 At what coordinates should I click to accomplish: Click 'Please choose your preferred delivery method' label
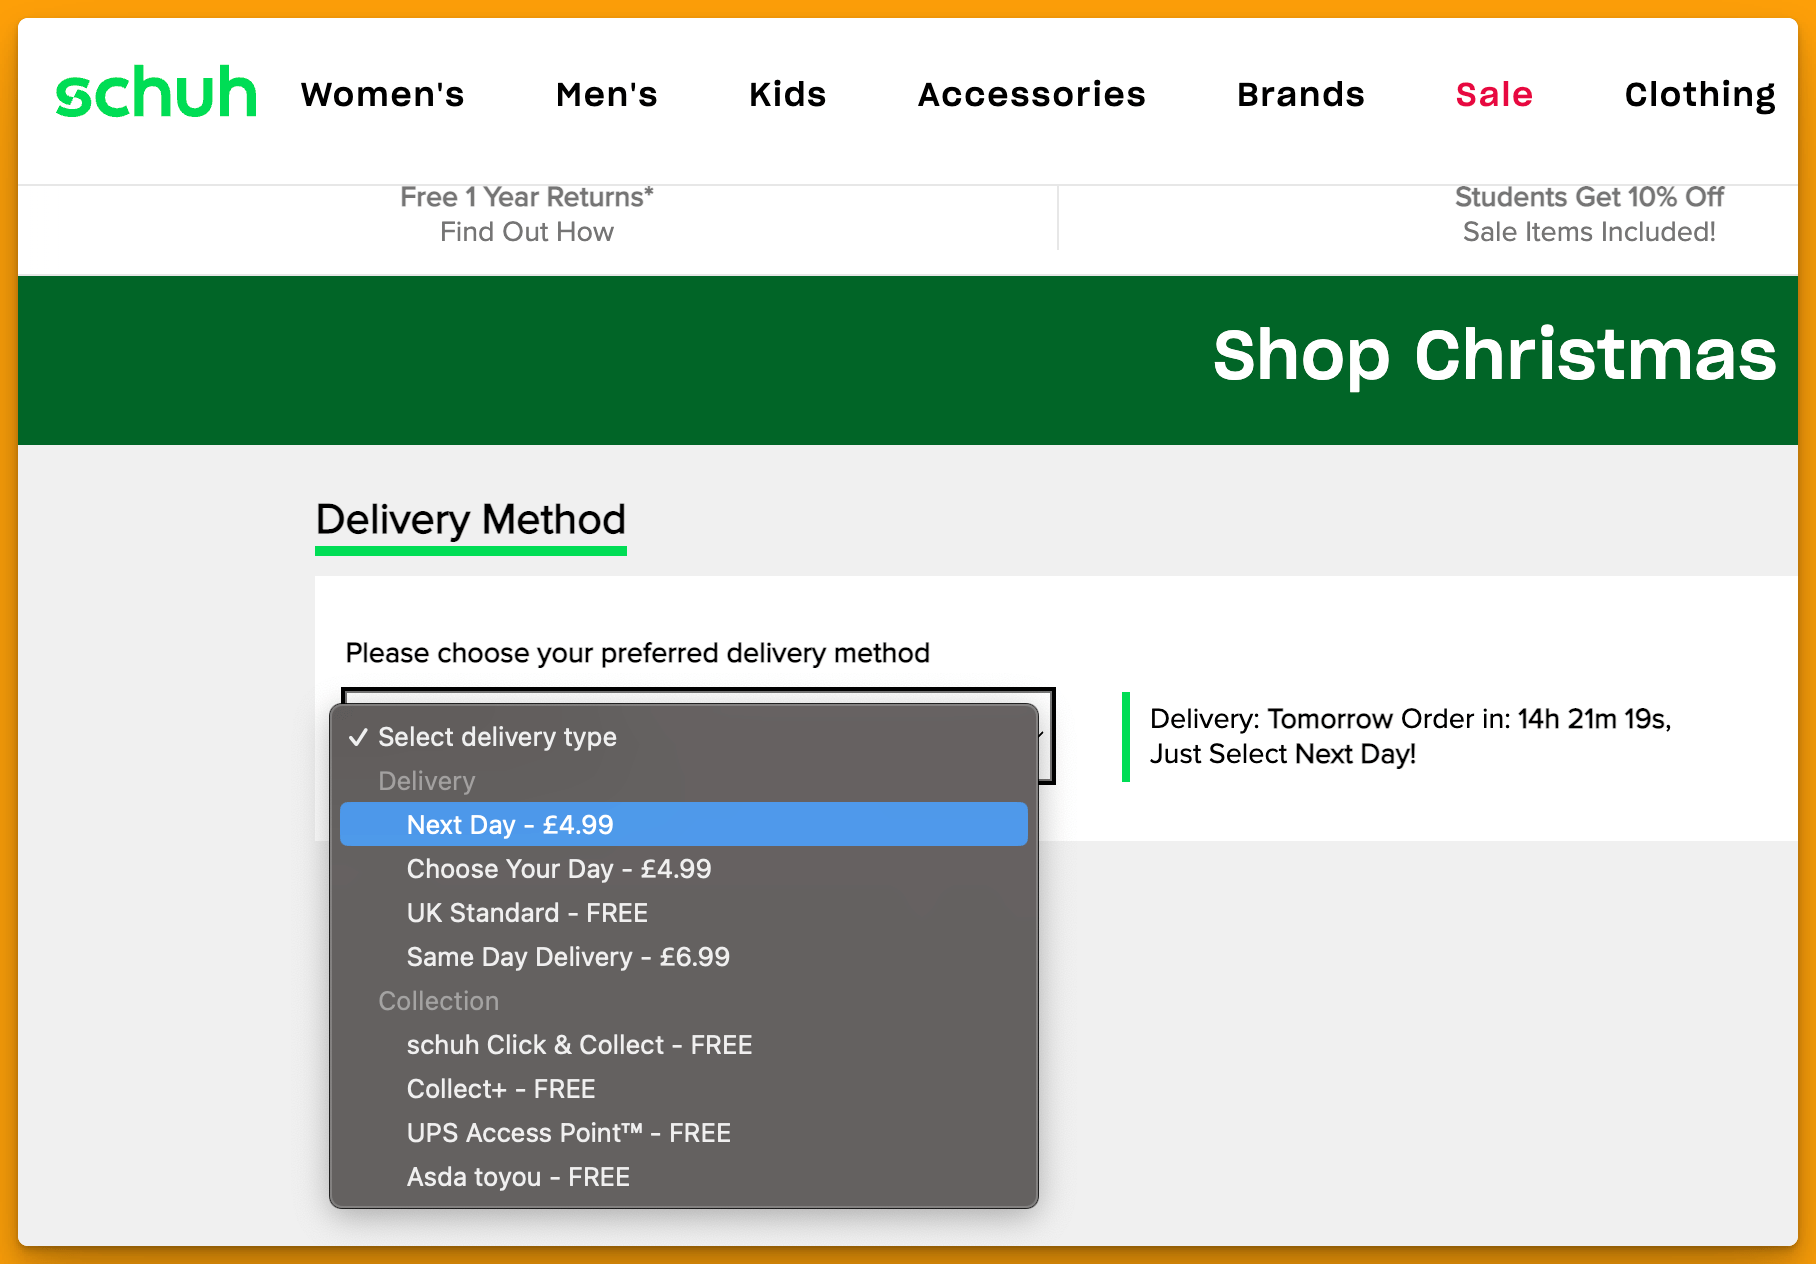638,653
